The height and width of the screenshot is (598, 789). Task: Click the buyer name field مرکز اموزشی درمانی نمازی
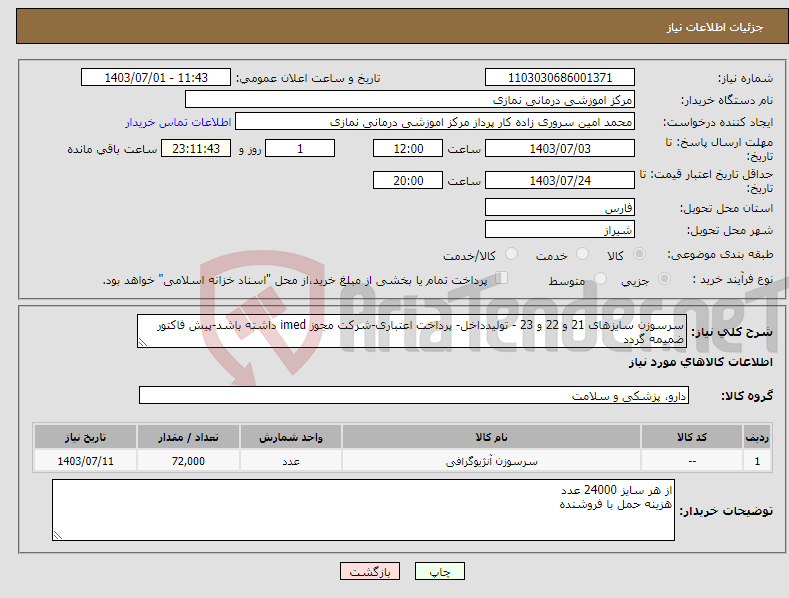coord(410,100)
